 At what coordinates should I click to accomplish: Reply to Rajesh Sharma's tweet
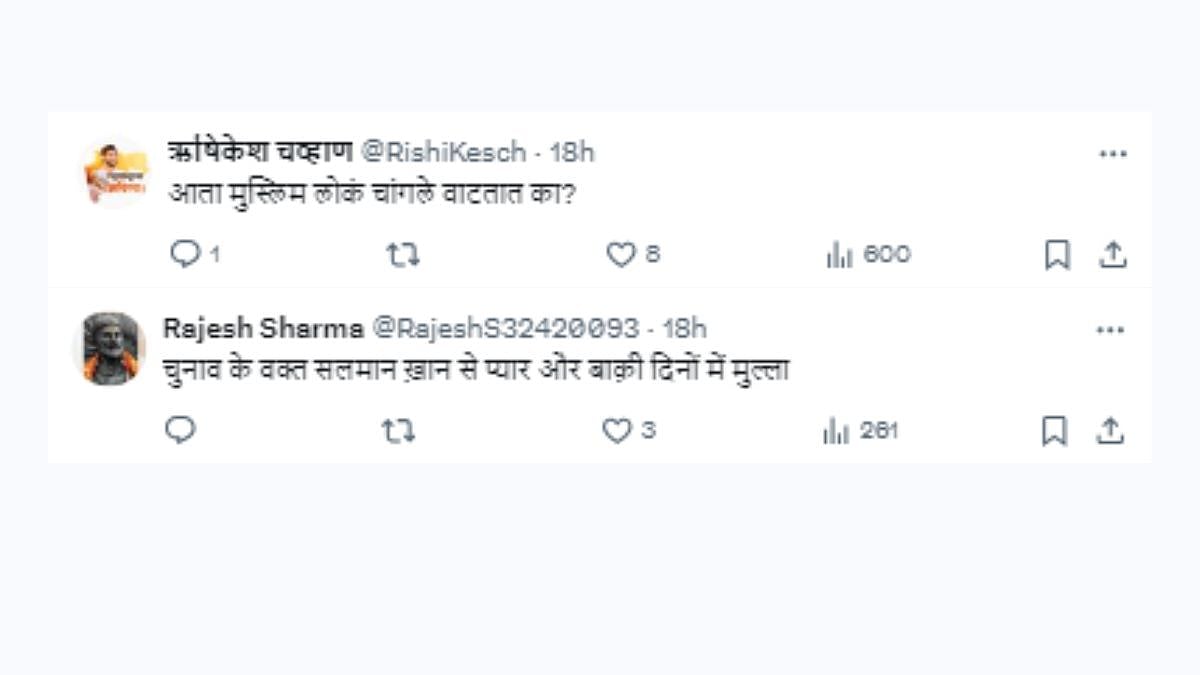[x=180, y=431]
